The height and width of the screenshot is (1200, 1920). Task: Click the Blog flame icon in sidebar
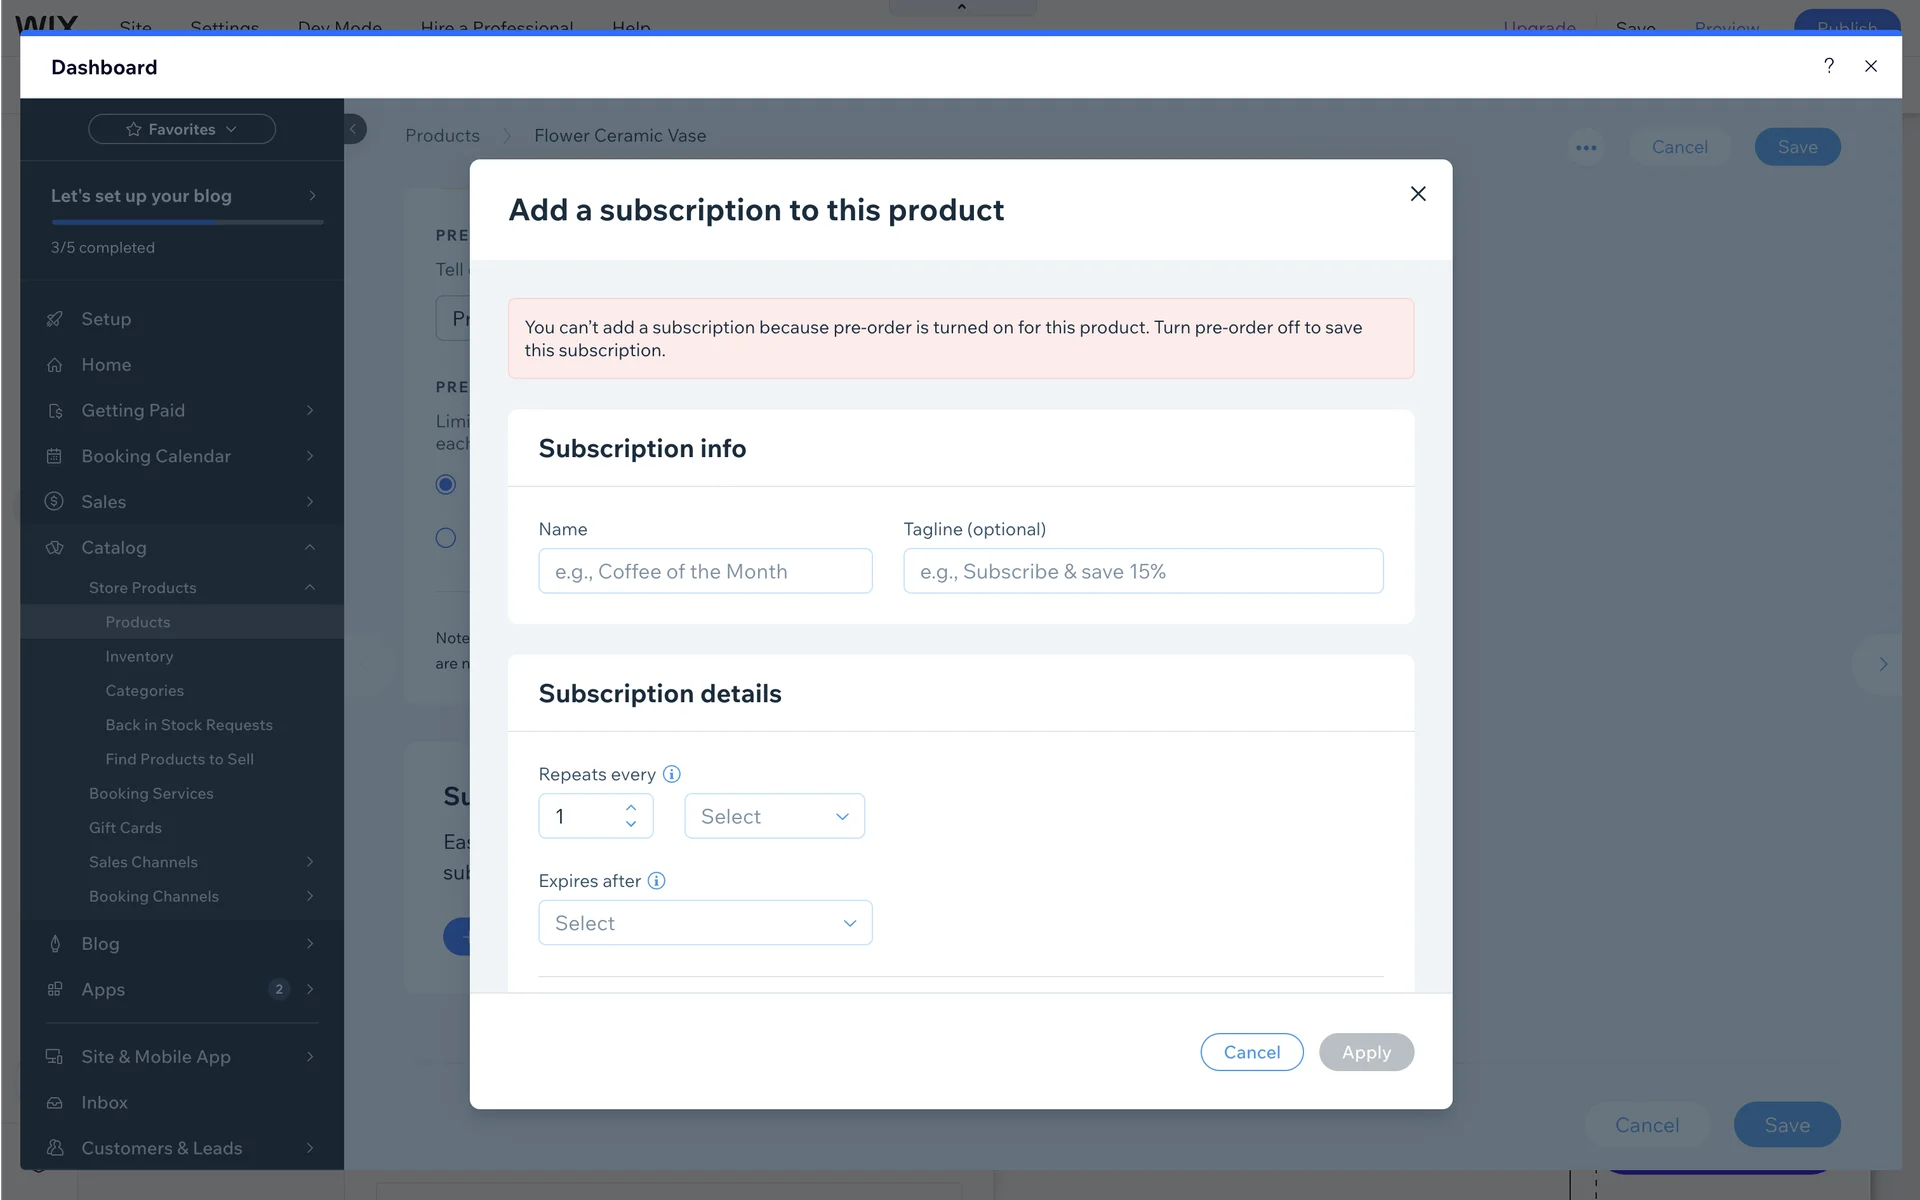point(55,944)
